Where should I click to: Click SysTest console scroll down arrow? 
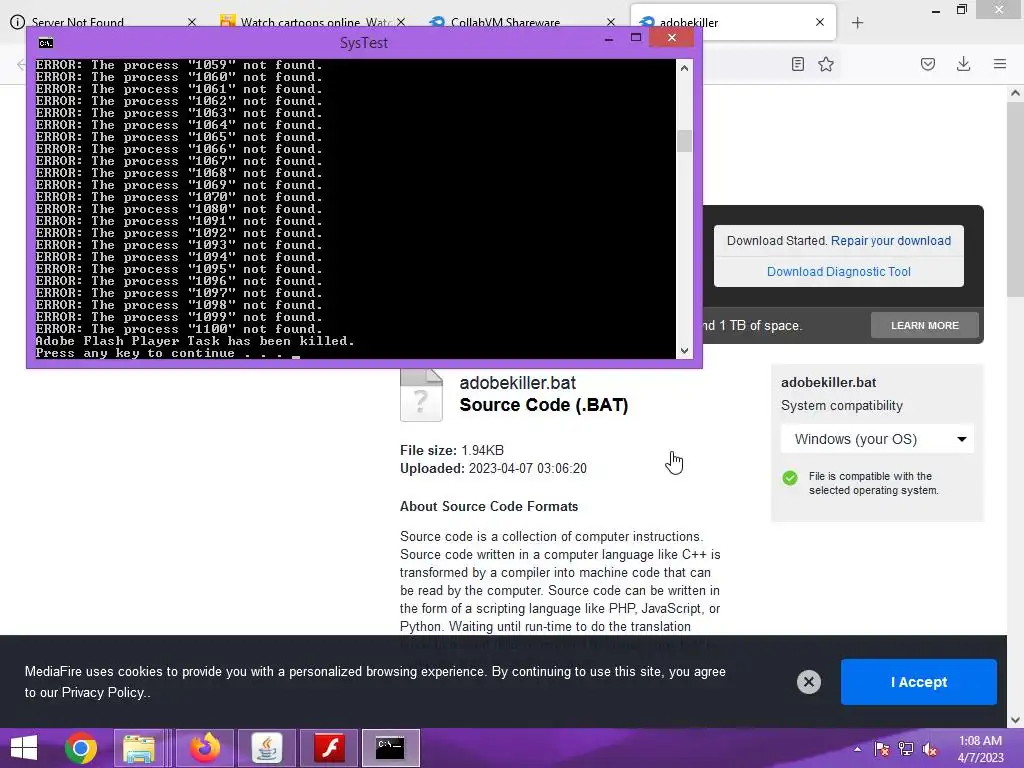[x=684, y=351]
